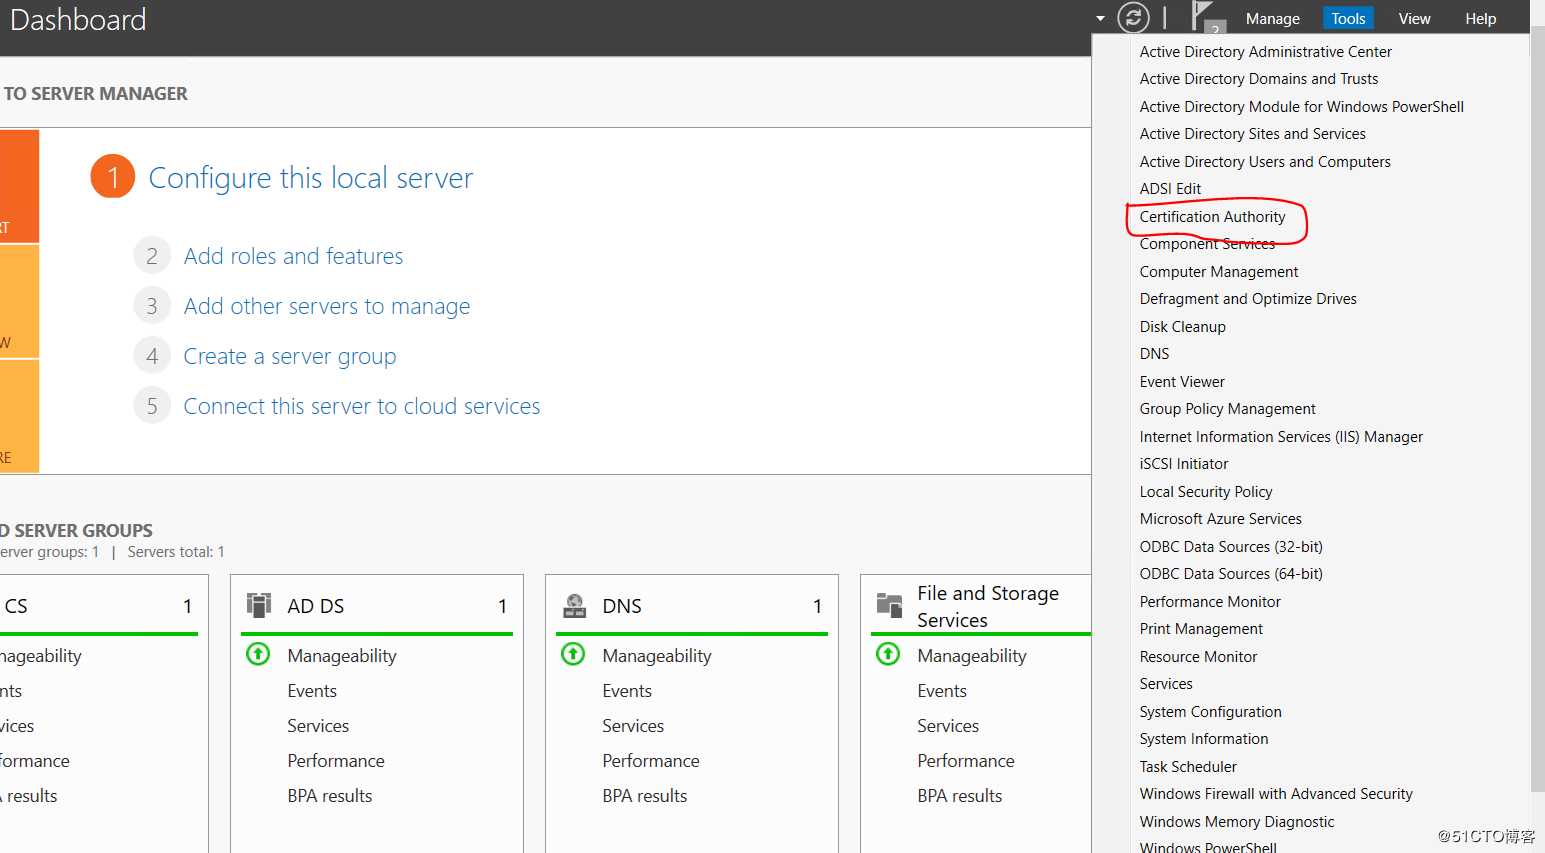Click File and Storage Manageability status icon
This screenshot has height=853, width=1545.
tap(888, 654)
